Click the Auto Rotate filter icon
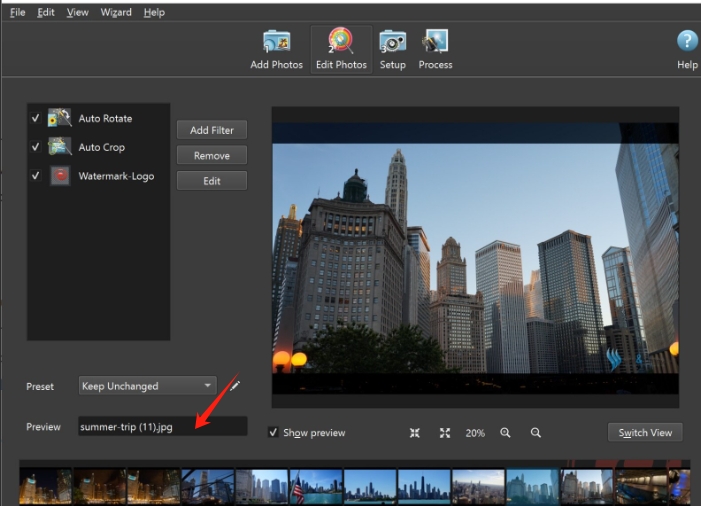This screenshot has height=506, width=701. point(59,118)
